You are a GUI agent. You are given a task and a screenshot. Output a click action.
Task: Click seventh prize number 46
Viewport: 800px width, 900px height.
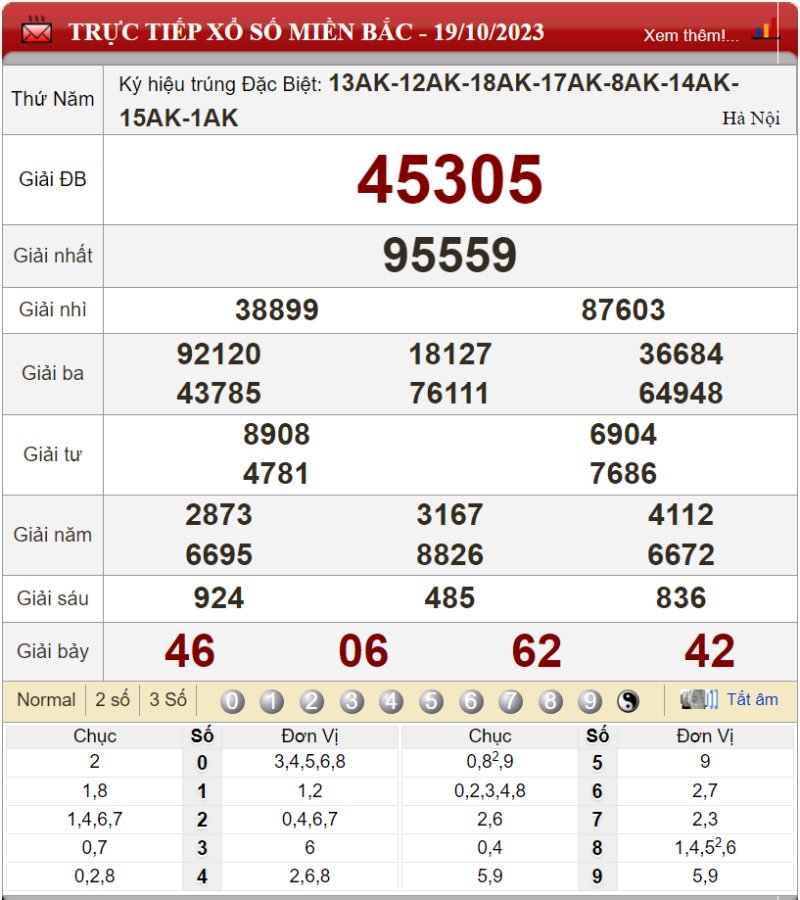pyautogui.click(x=190, y=651)
